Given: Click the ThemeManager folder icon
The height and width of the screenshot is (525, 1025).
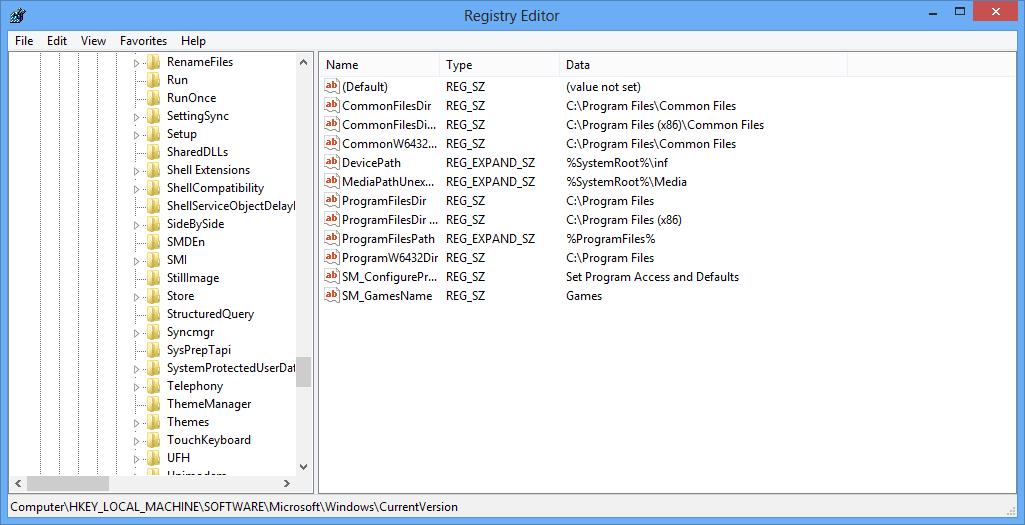Looking at the screenshot, I should pos(154,403).
